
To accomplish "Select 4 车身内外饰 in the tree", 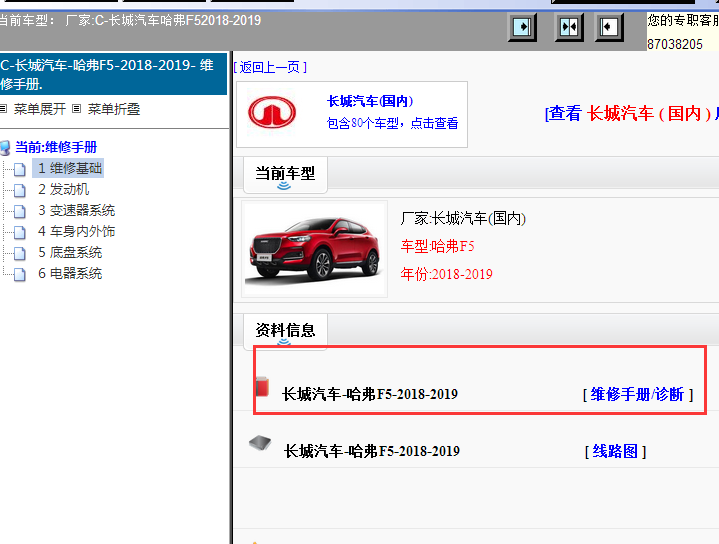I will pyautogui.click(x=76, y=231).
